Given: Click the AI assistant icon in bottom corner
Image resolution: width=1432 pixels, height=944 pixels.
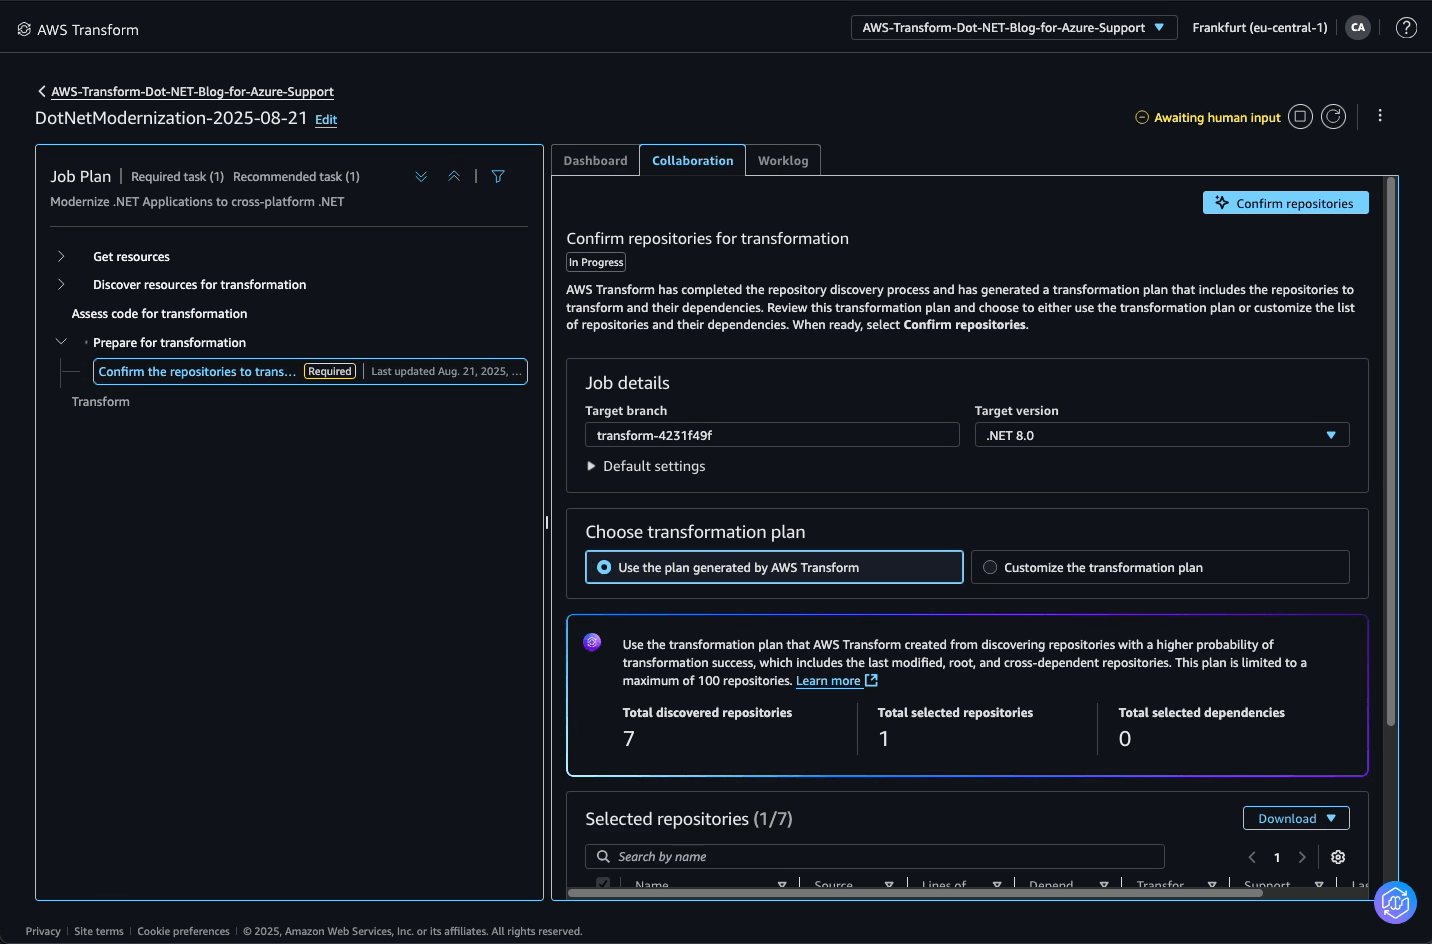Looking at the screenshot, I should click(1395, 902).
